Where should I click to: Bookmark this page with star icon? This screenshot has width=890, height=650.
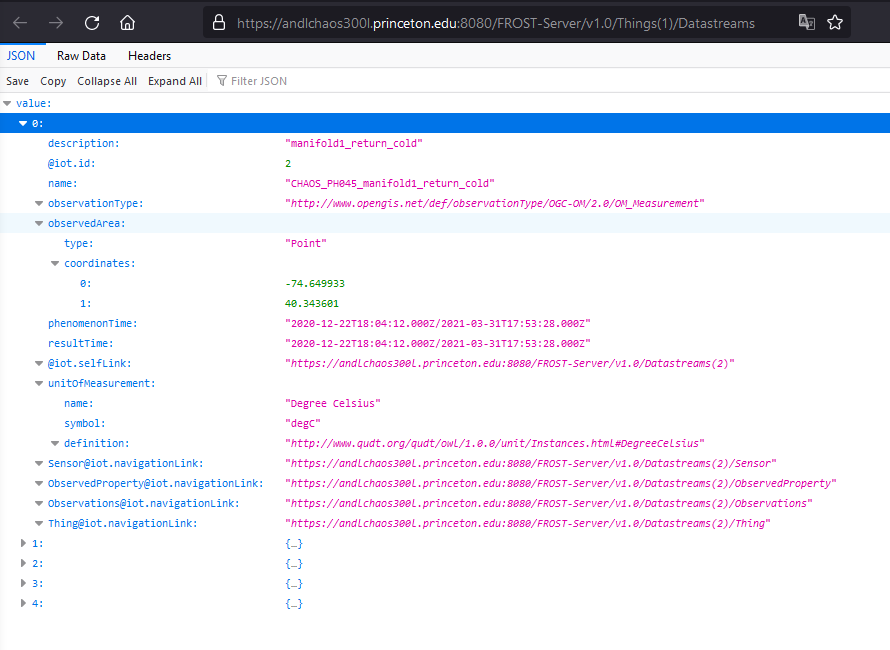(835, 22)
